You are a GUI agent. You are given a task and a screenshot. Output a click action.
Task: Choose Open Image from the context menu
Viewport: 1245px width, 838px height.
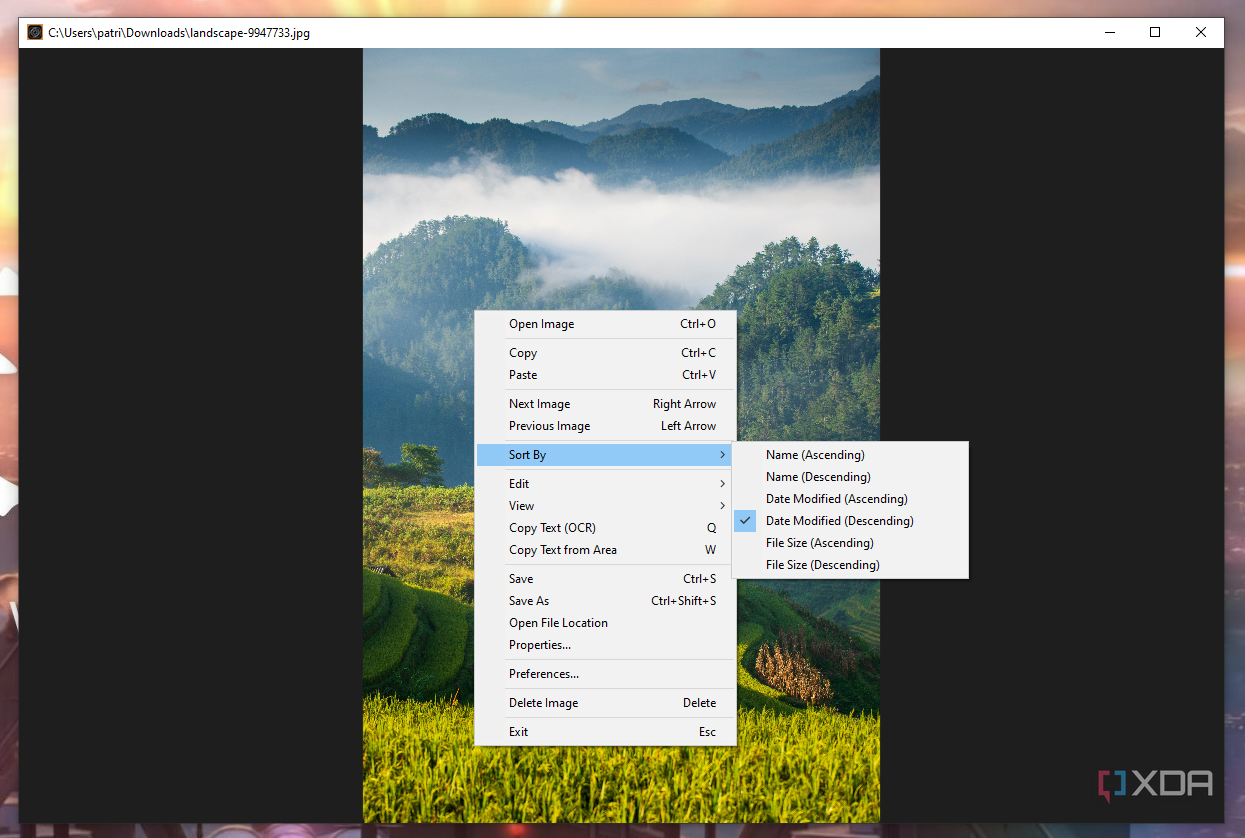tap(605, 324)
